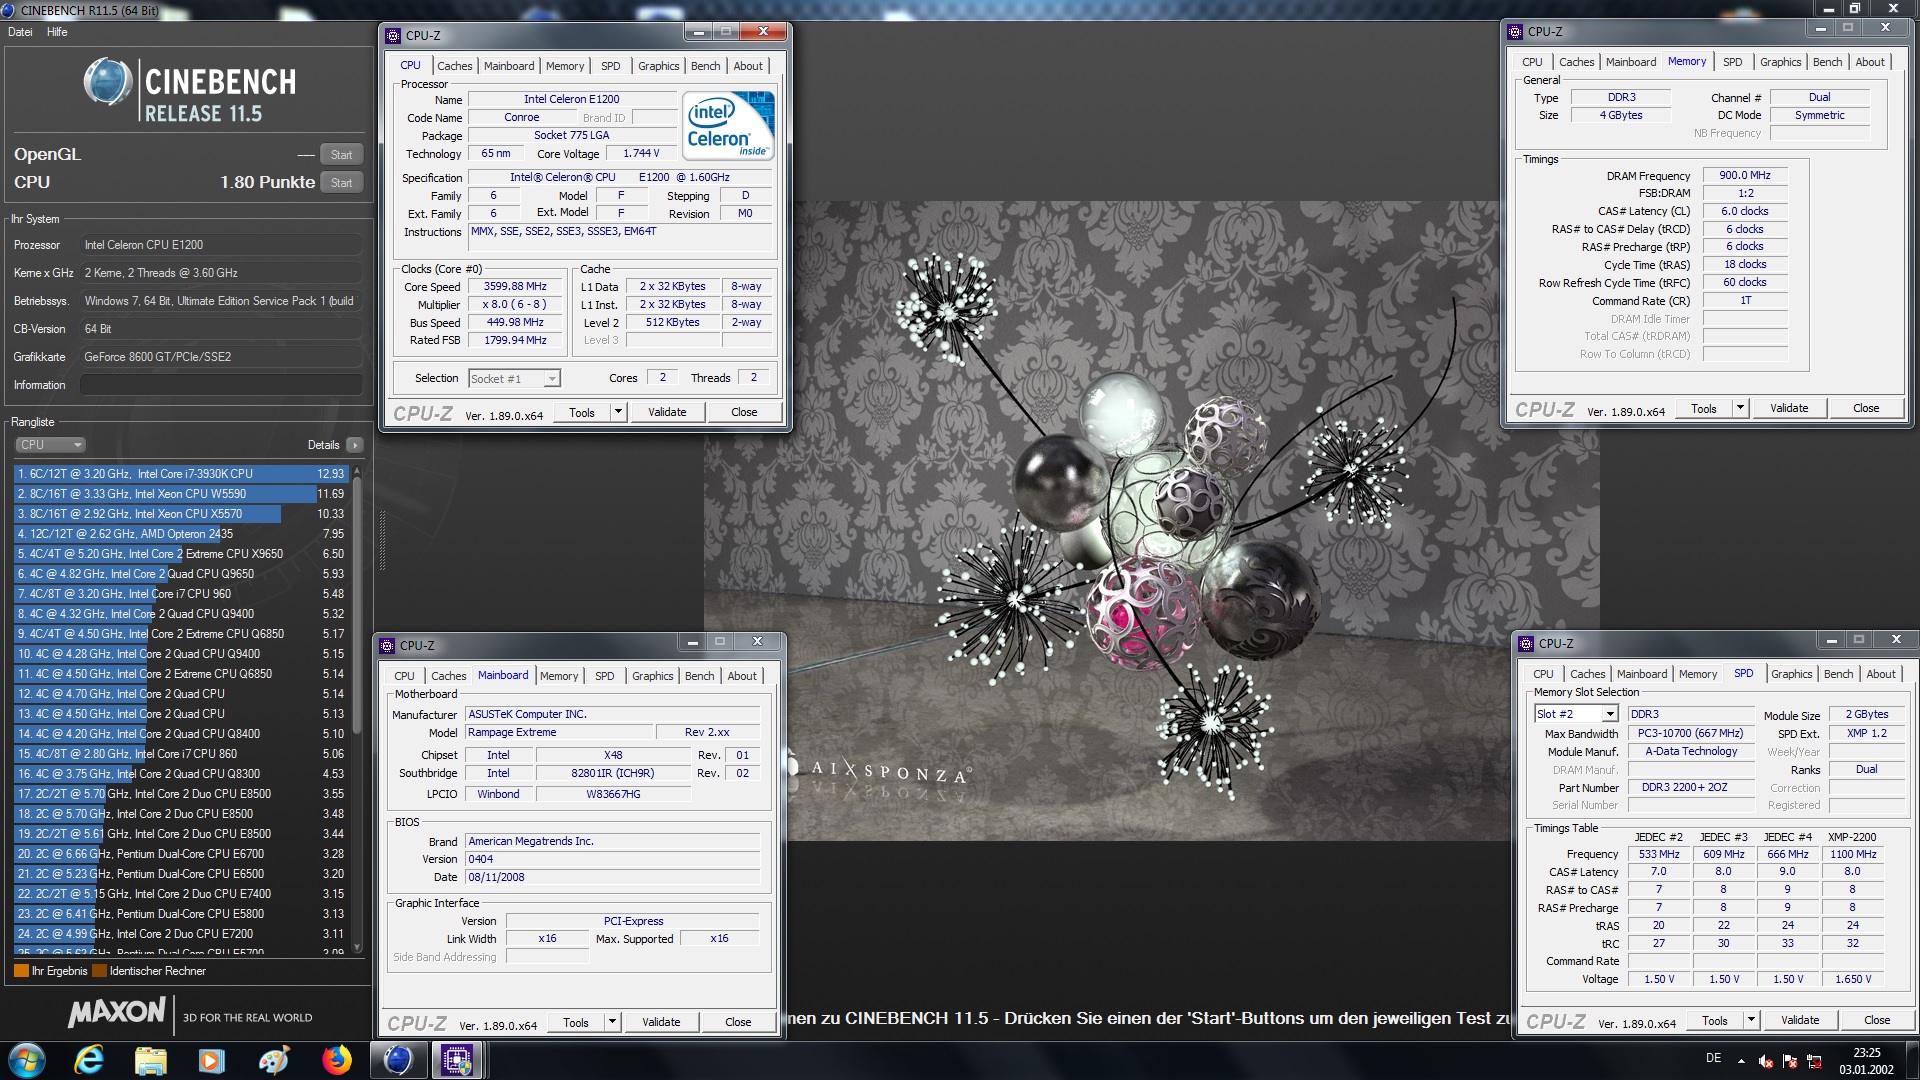Show hidden tray icons arrow
This screenshot has height=1080, width=1920.
point(1741,1060)
